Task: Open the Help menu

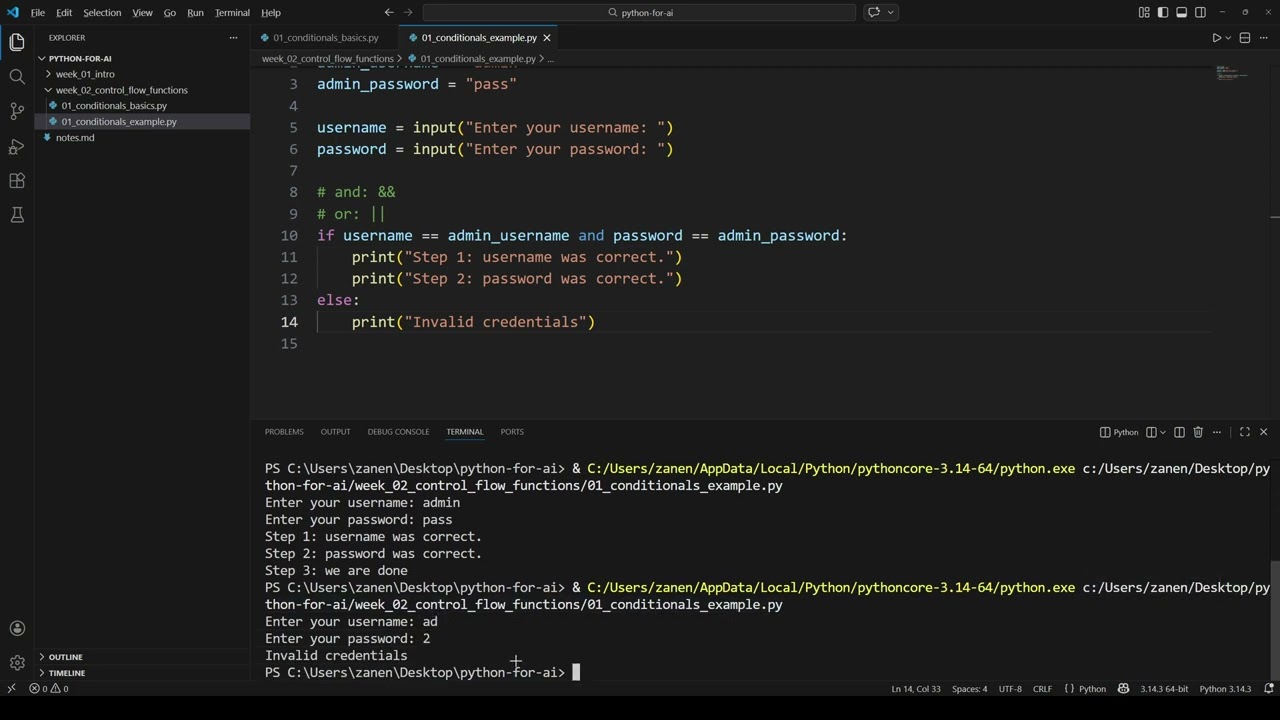Action: click(x=271, y=12)
